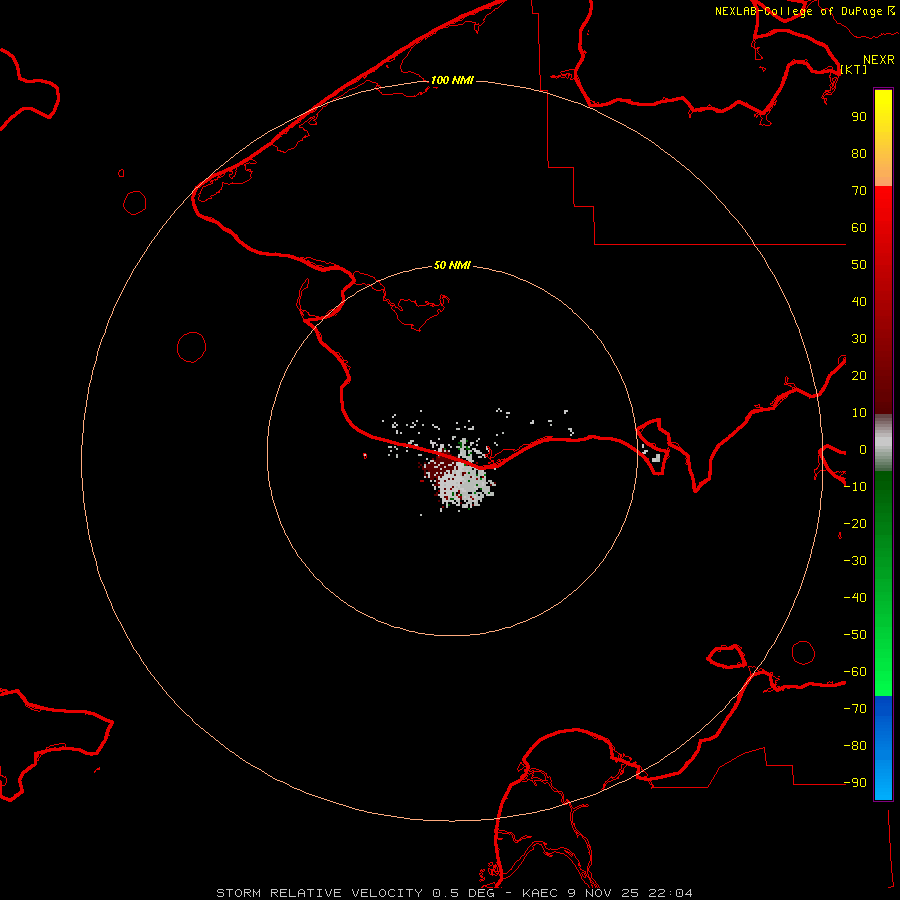Viewport: 900px width, 900px height.
Task: Pick the yellow segment of the color bar
Action: pos(883,109)
